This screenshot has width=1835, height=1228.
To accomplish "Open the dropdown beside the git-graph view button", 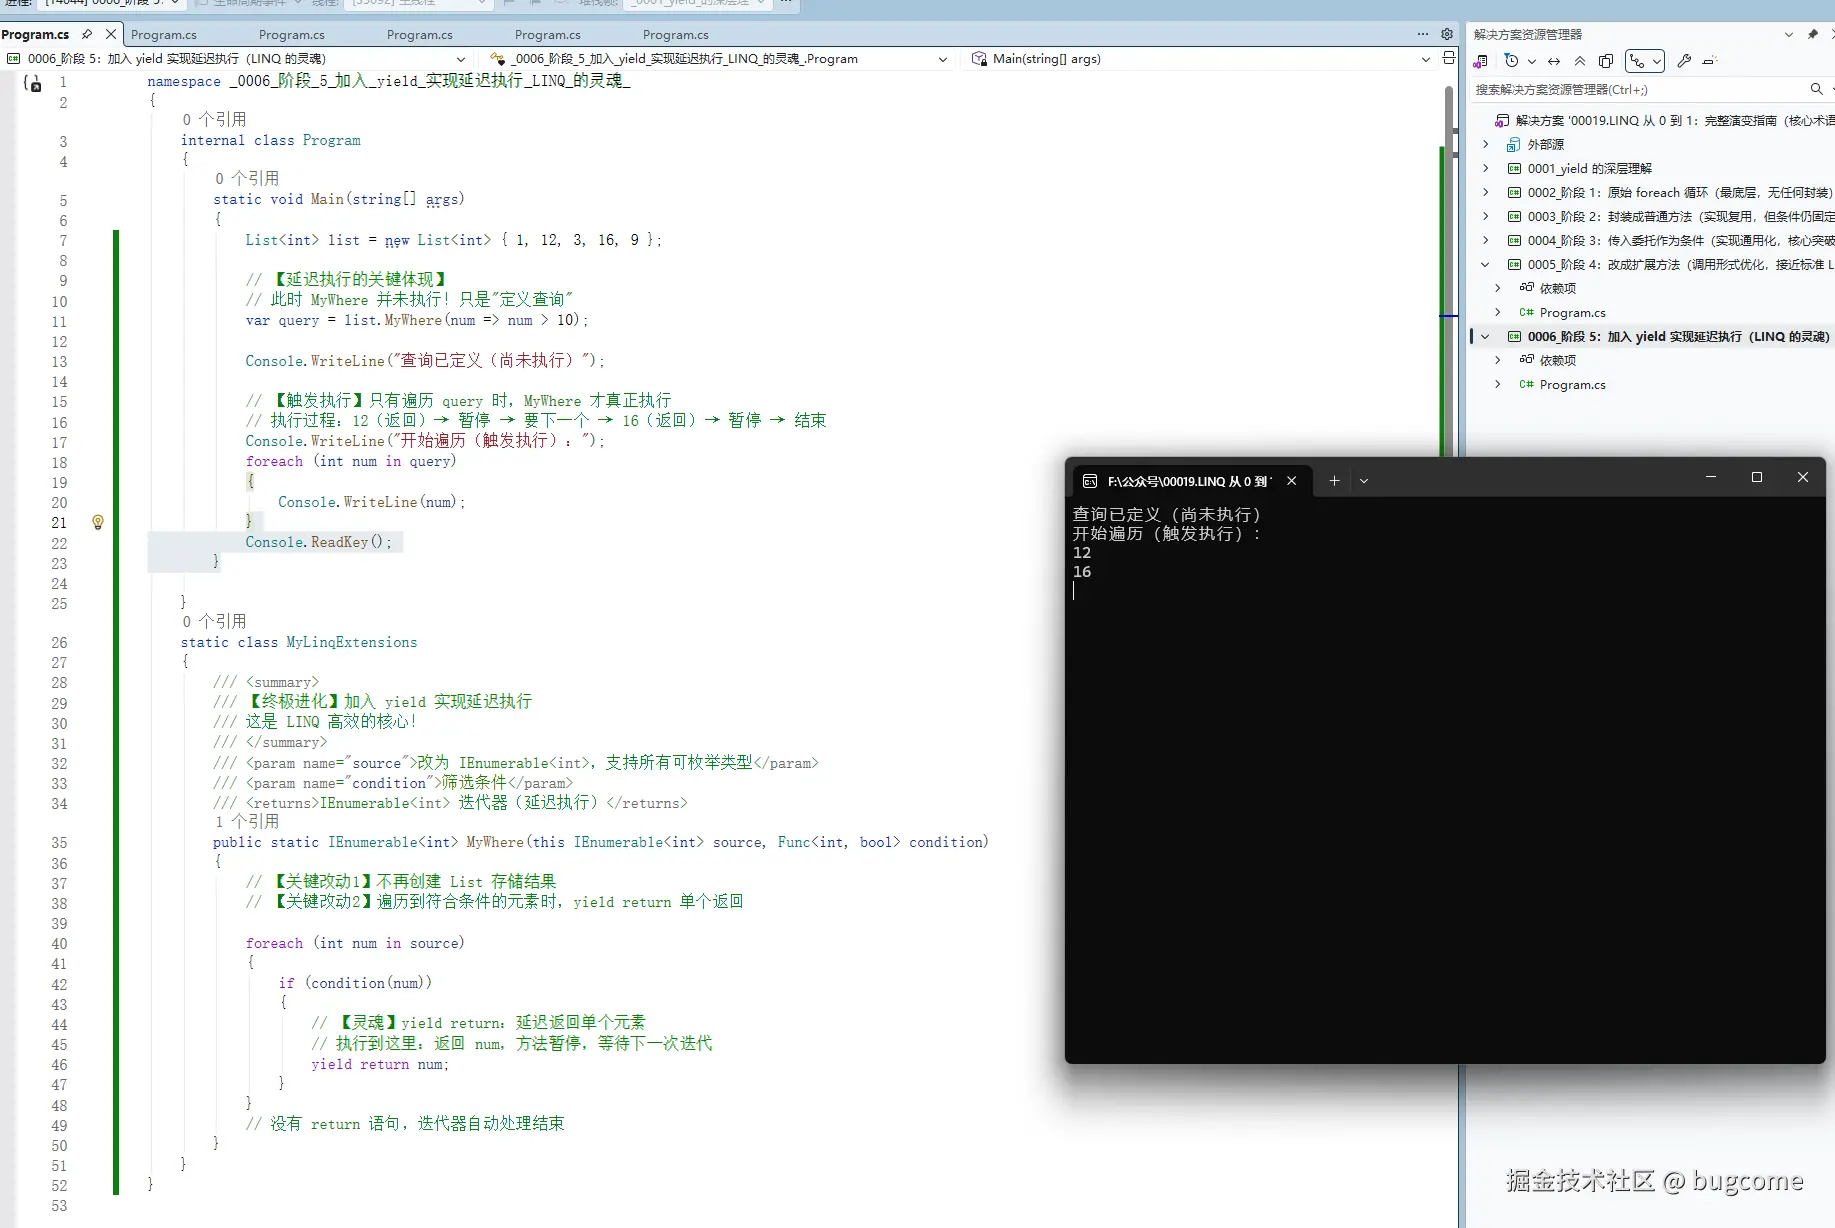I will point(1656,61).
